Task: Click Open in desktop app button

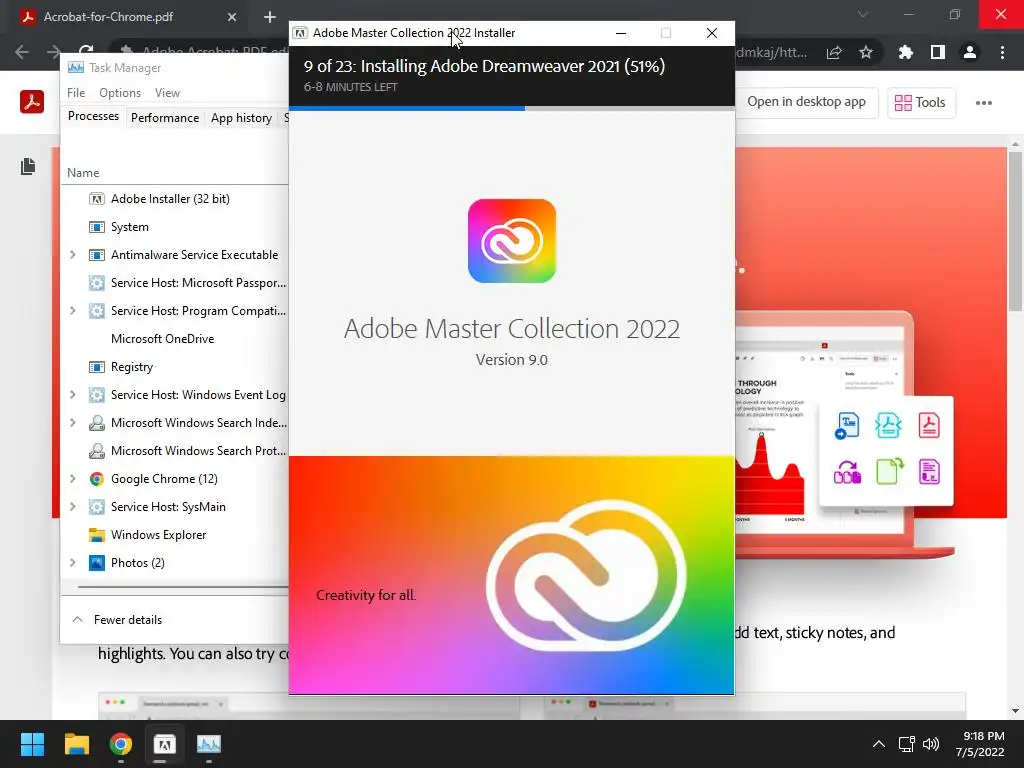Action: (x=806, y=102)
